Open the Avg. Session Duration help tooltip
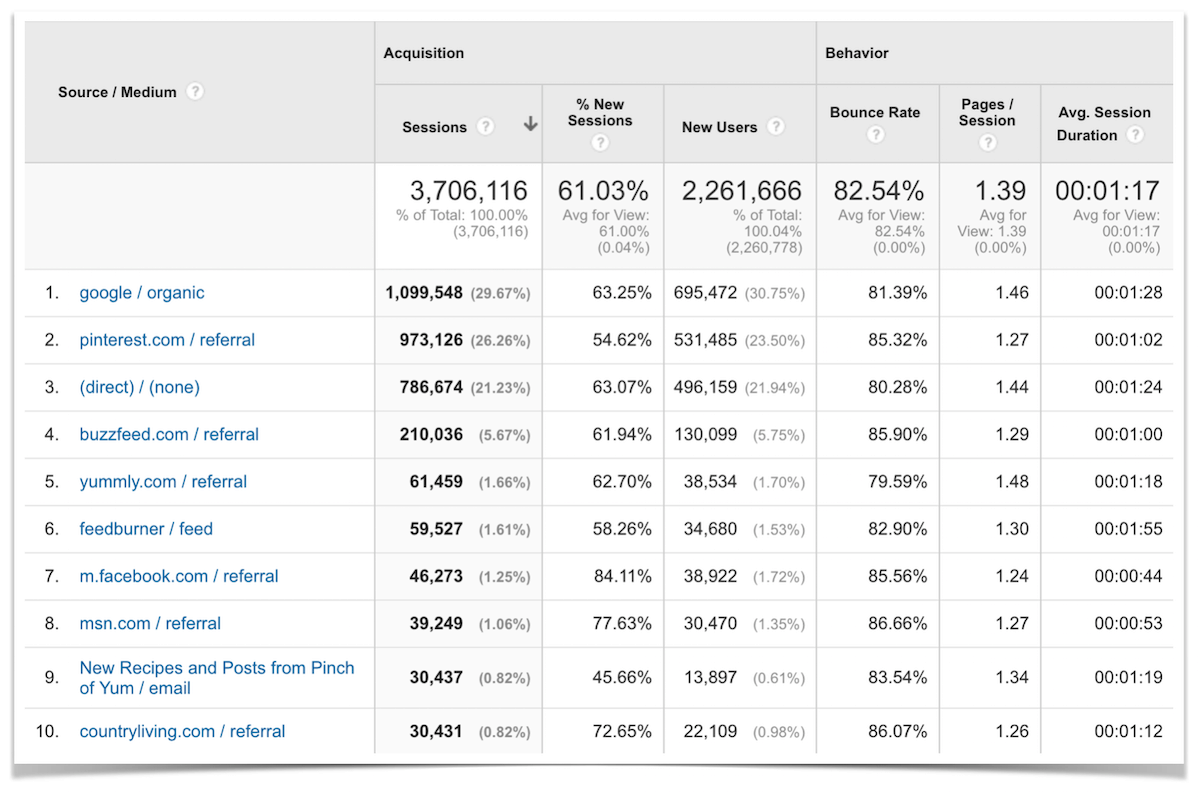1200x798 pixels. pyautogui.click(x=1137, y=136)
